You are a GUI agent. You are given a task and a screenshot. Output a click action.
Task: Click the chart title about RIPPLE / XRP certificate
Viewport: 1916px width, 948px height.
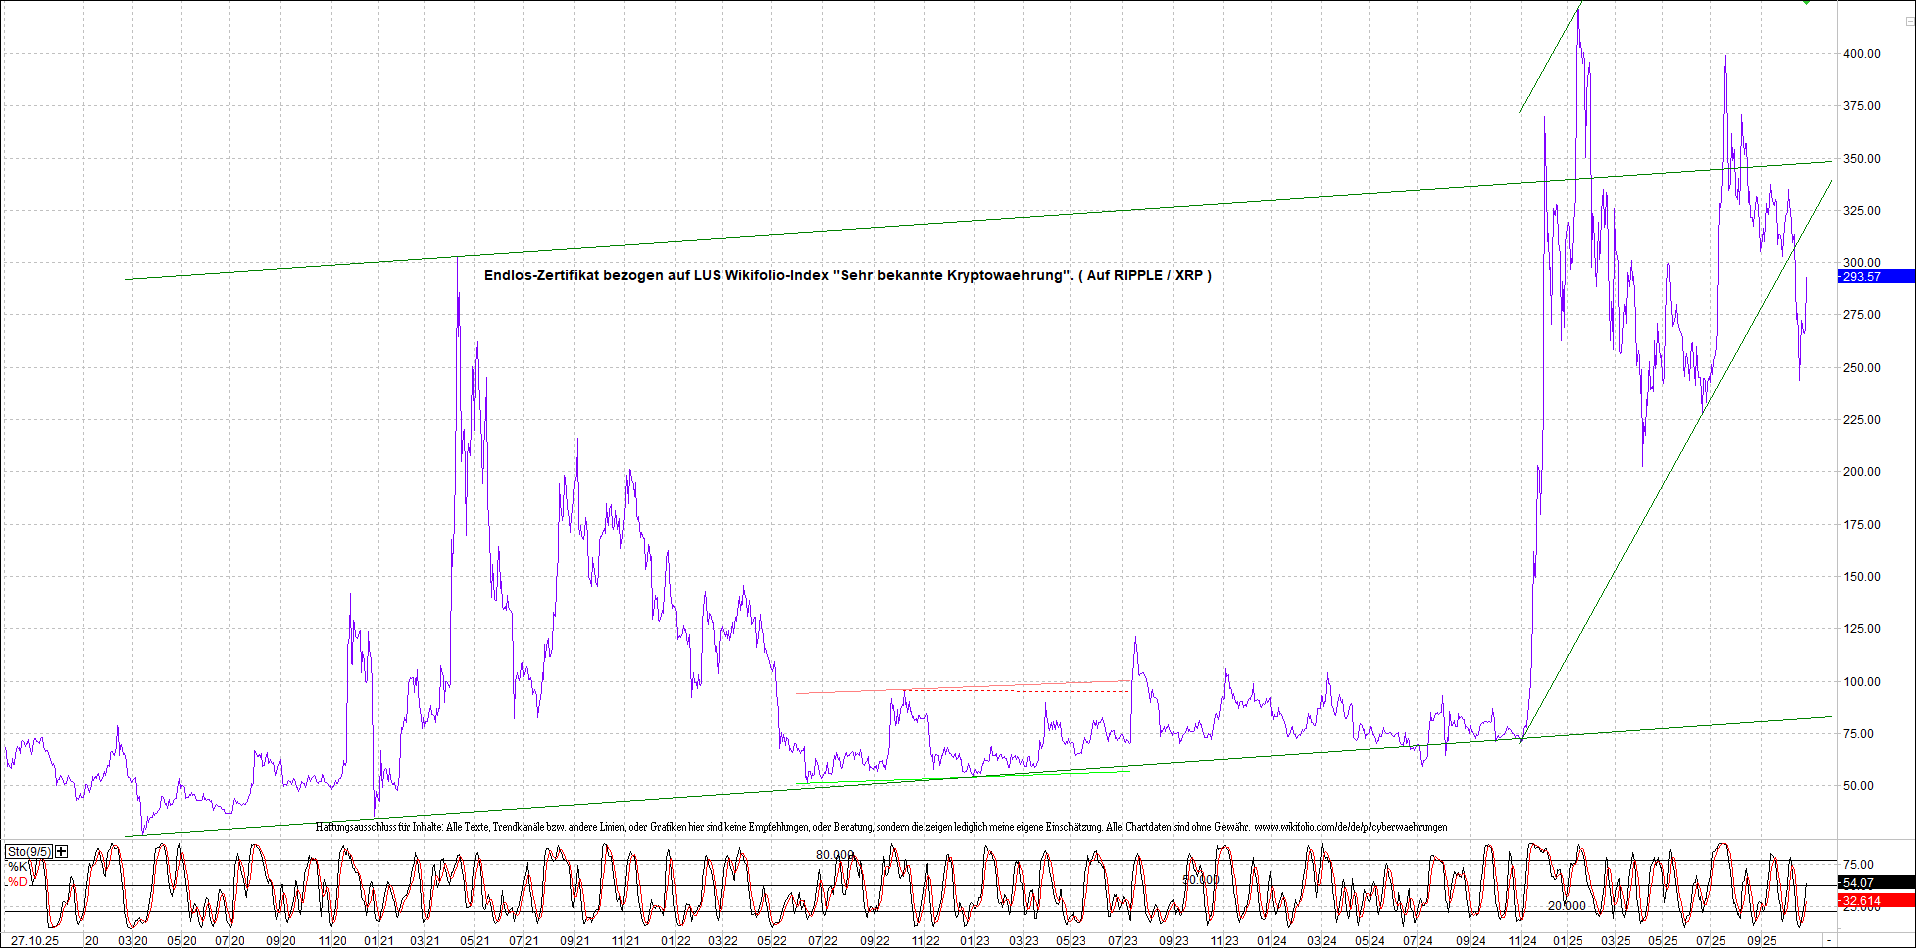click(847, 275)
